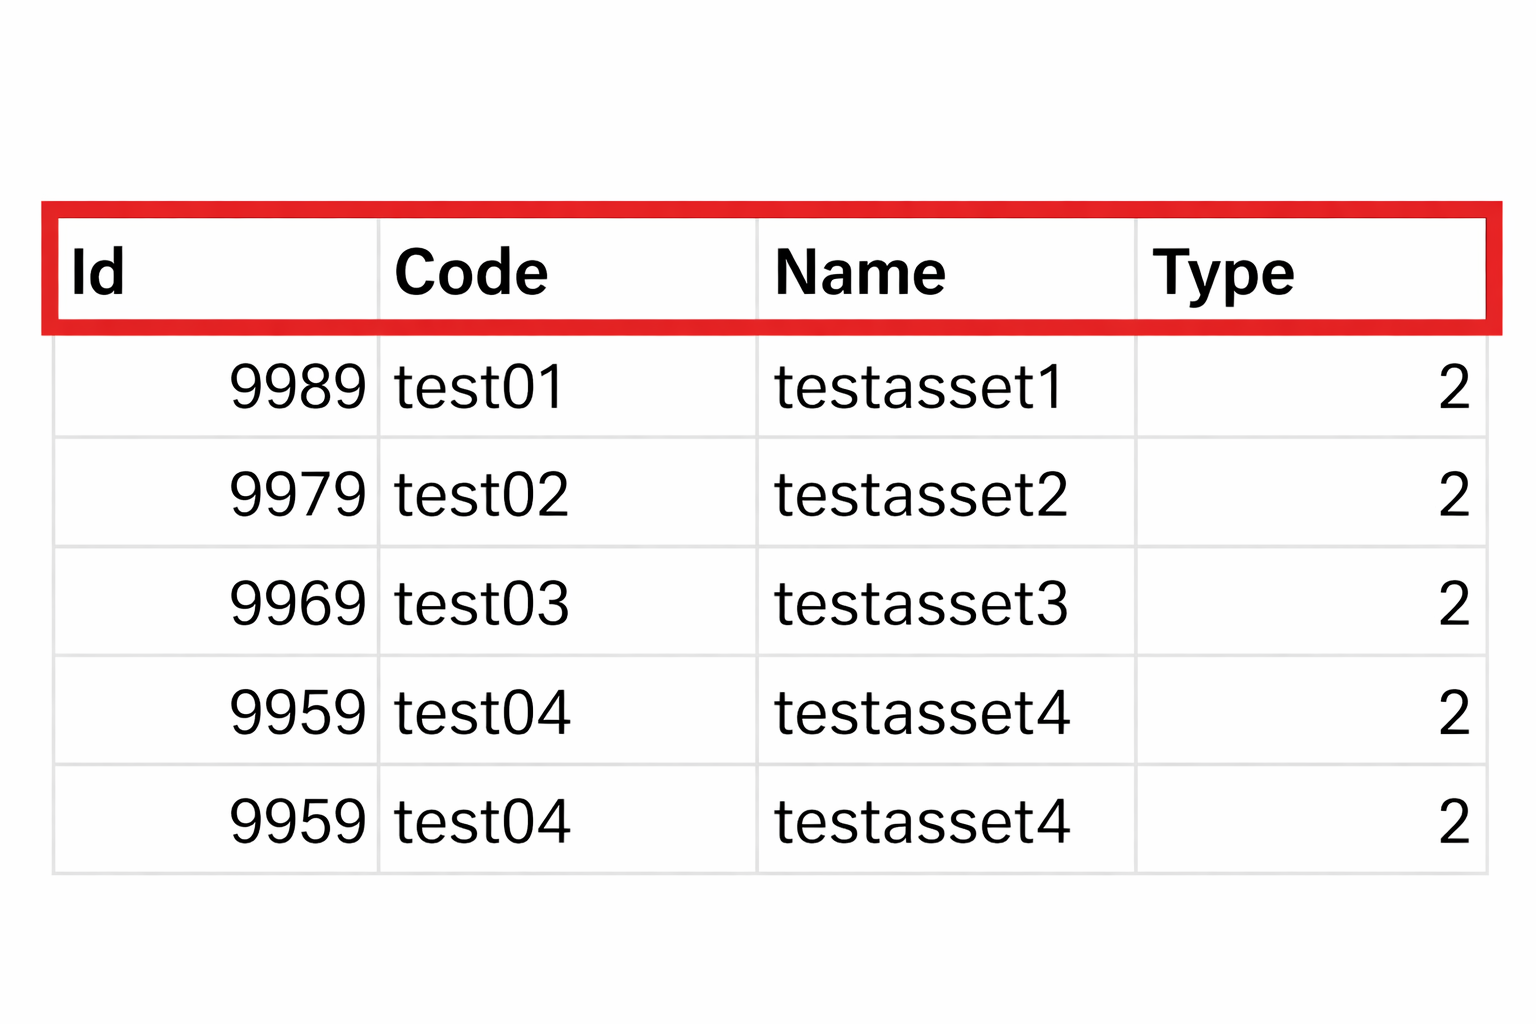Select the test03 code cell

click(x=481, y=603)
